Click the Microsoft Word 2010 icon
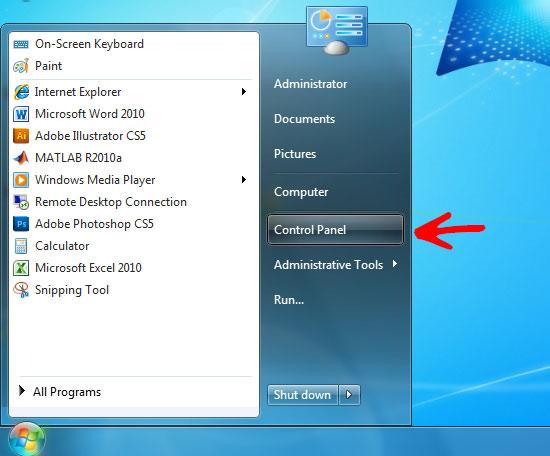Screen dimensions: 550x456 point(21,114)
